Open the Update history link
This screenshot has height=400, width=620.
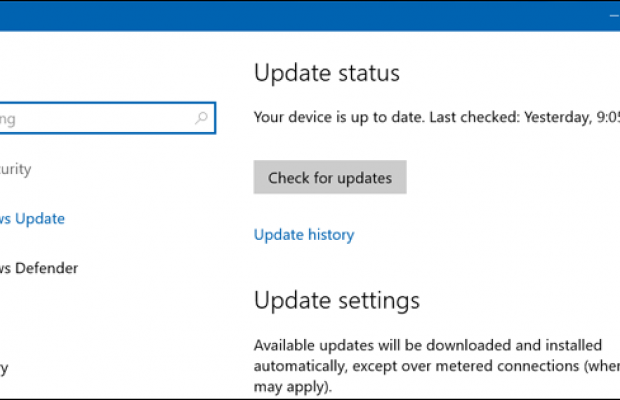point(304,235)
